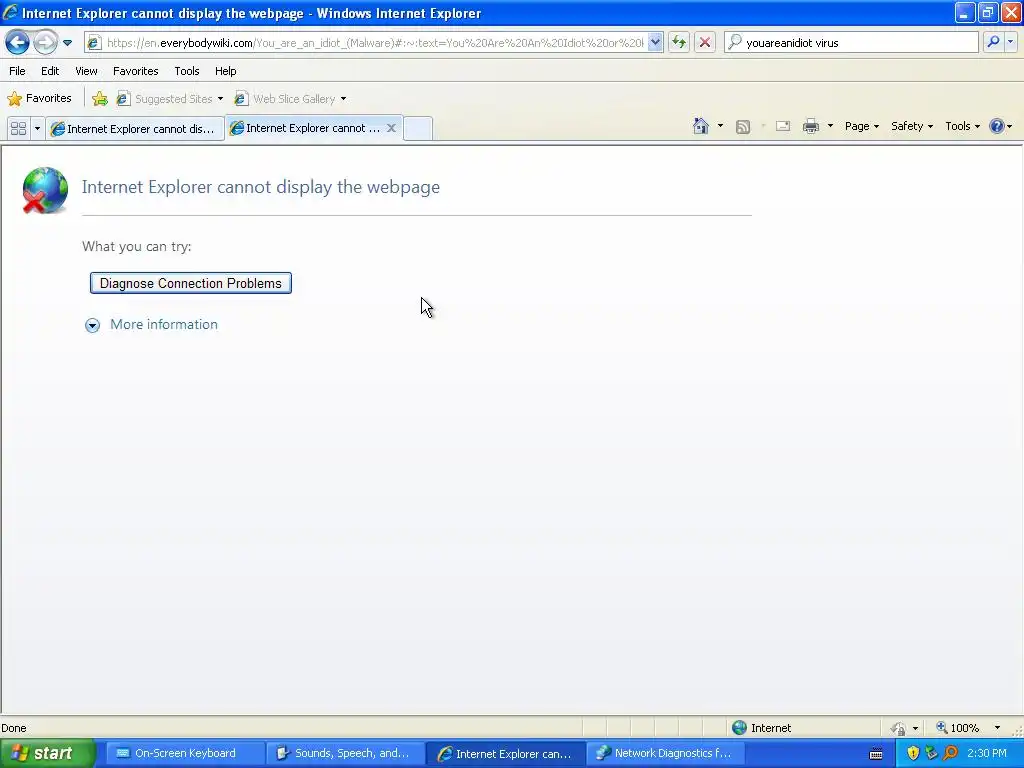Open the tab list dropdown arrow
1024x768 pixels.
point(37,129)
